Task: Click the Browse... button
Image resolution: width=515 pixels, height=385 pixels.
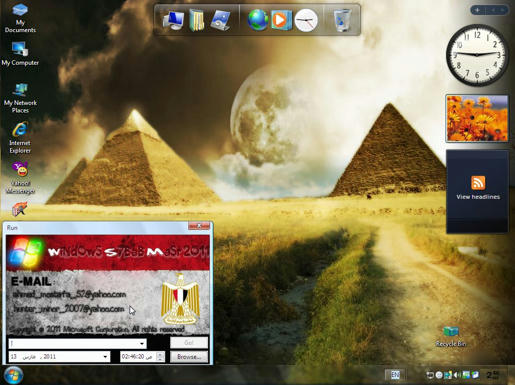Action: (189, 357)
